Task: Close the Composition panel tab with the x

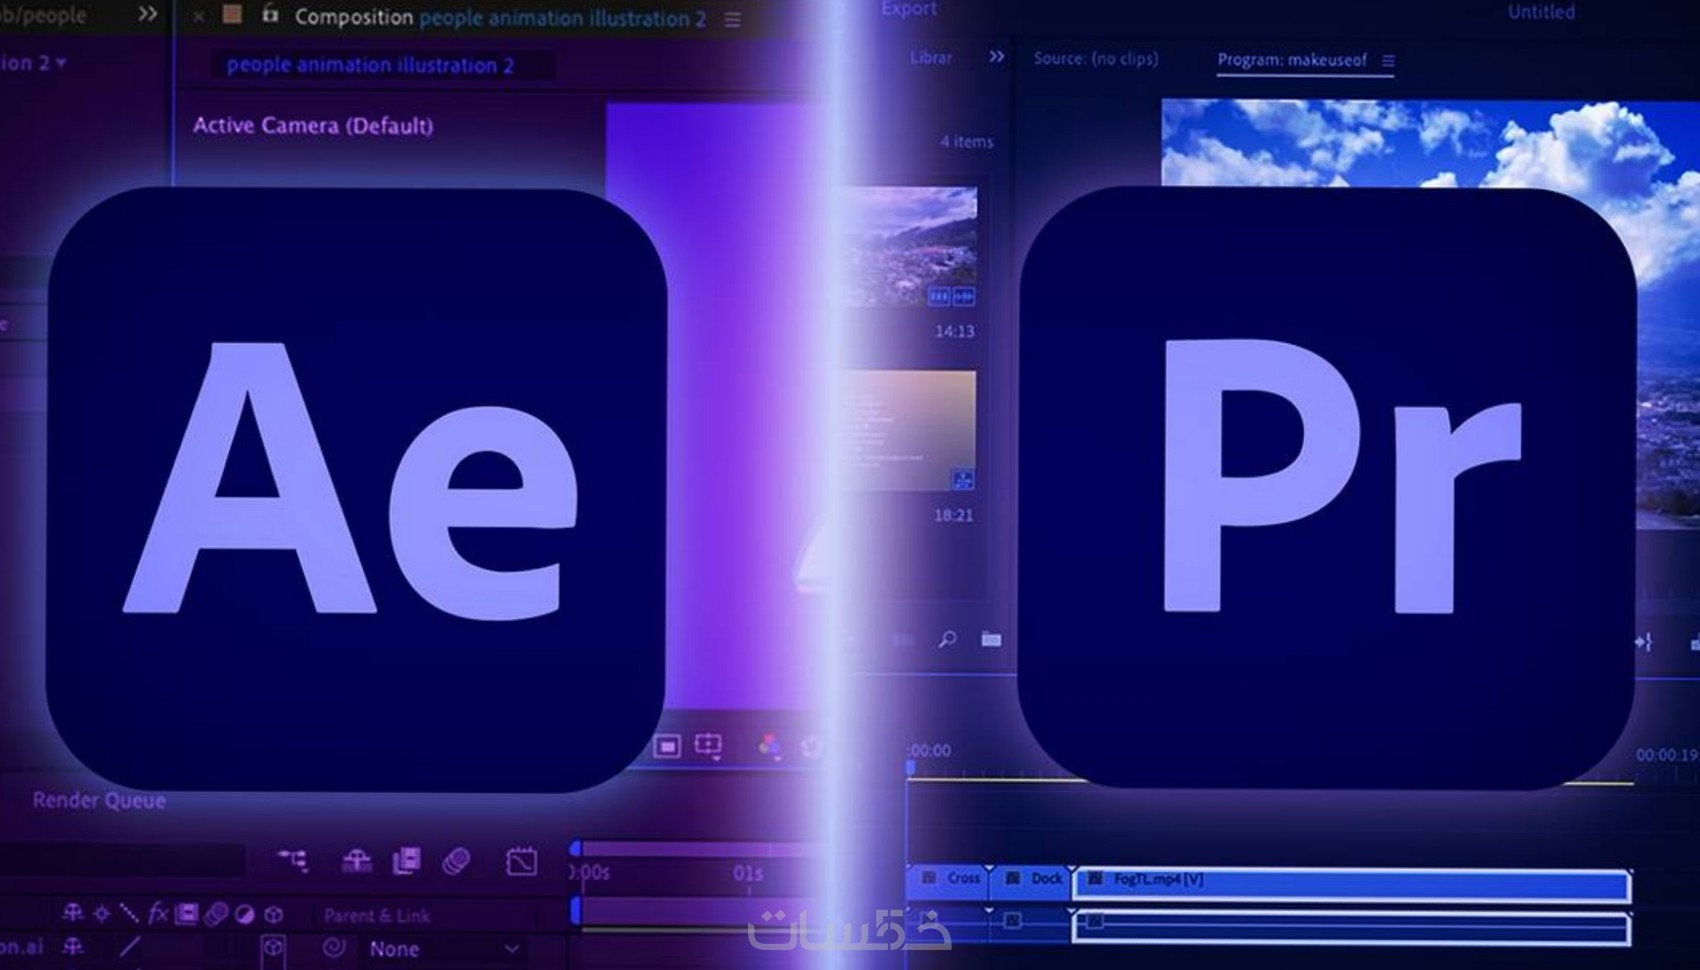Action: tap(199, 16)
